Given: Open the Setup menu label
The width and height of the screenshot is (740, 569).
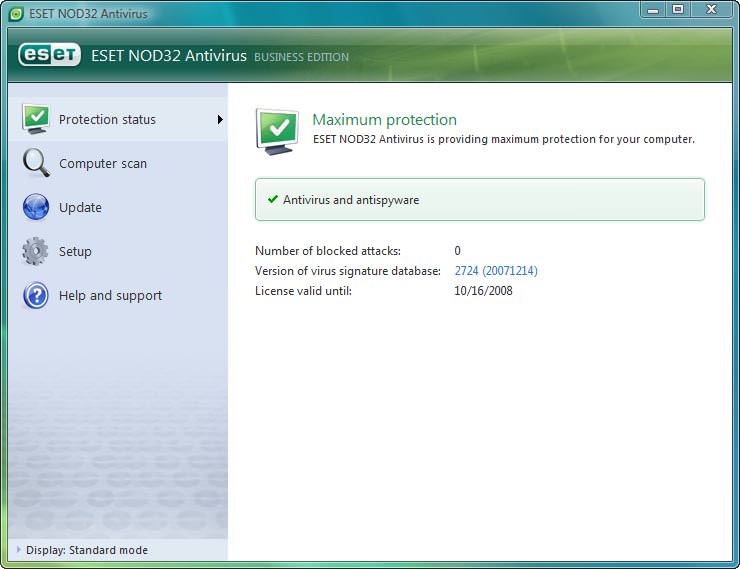Looking at the screenshot, I should tap(75, 252).
